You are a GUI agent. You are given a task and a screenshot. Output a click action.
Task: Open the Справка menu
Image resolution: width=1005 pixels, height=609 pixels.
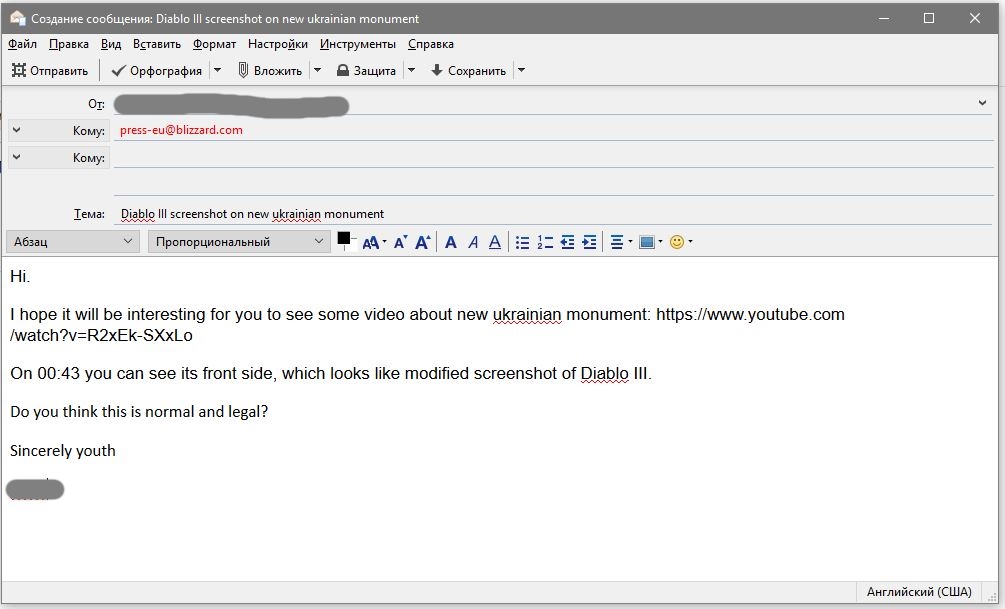tap(431, 44)
